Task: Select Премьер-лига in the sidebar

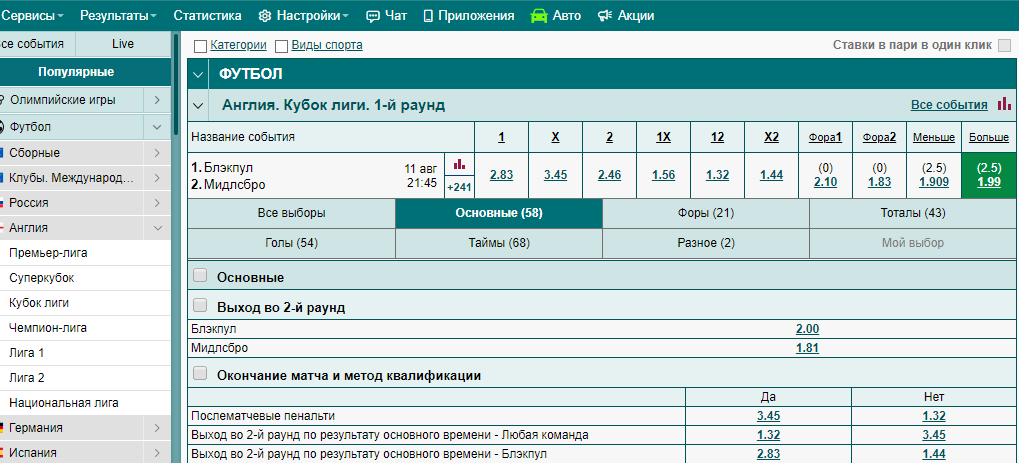Action: (x=48, y=253)
